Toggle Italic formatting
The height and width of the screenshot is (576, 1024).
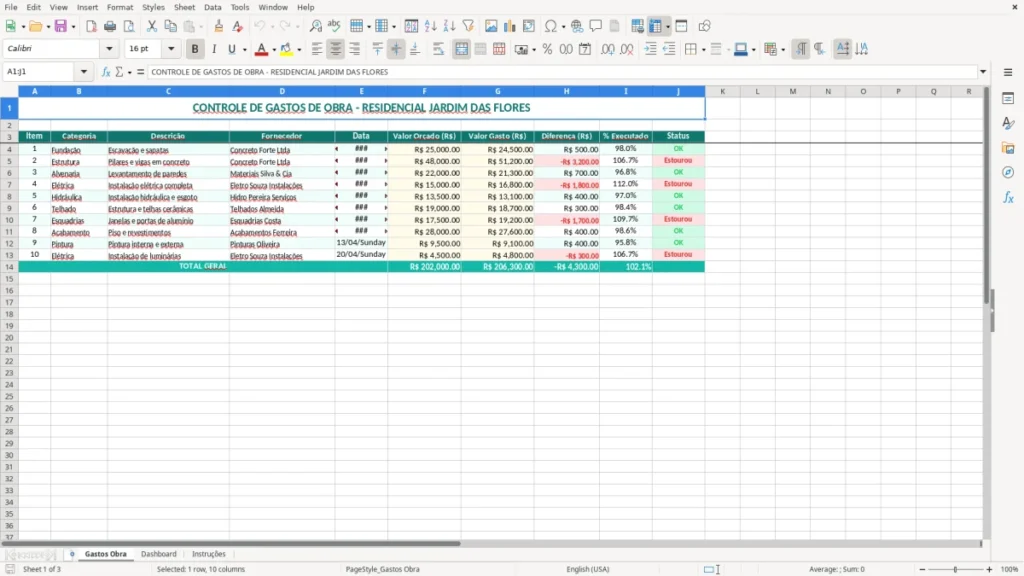(214, 49)
